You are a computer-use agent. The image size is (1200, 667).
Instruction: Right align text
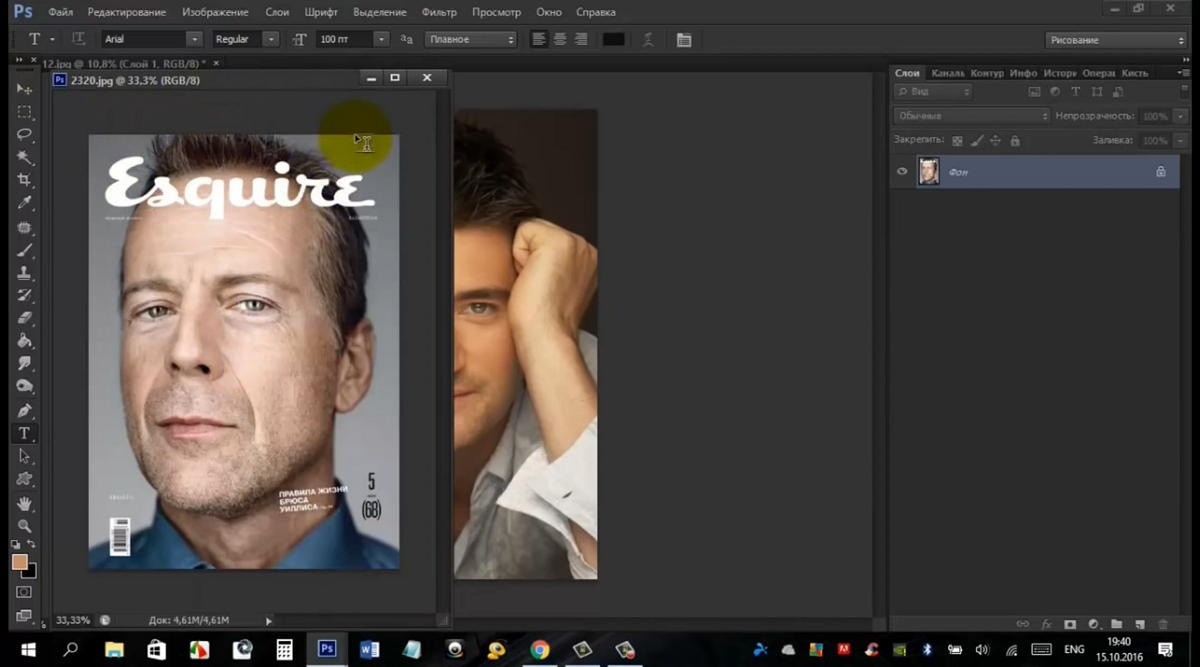(581, 39)
